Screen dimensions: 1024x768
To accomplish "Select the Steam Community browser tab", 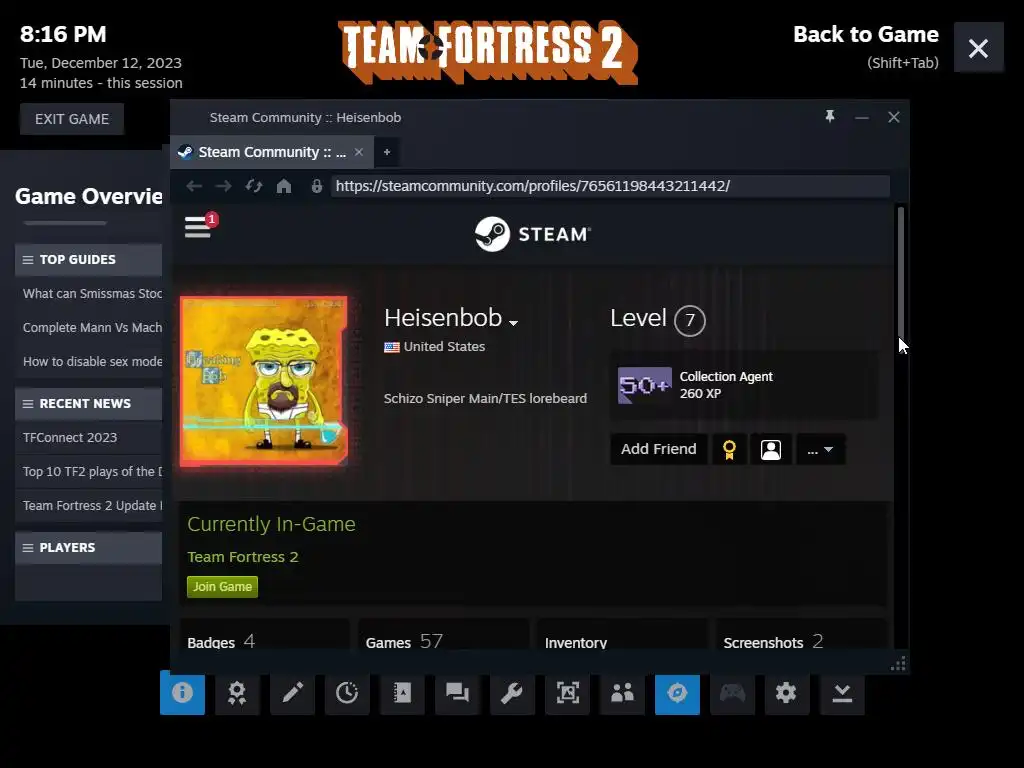I will point(272,152).
